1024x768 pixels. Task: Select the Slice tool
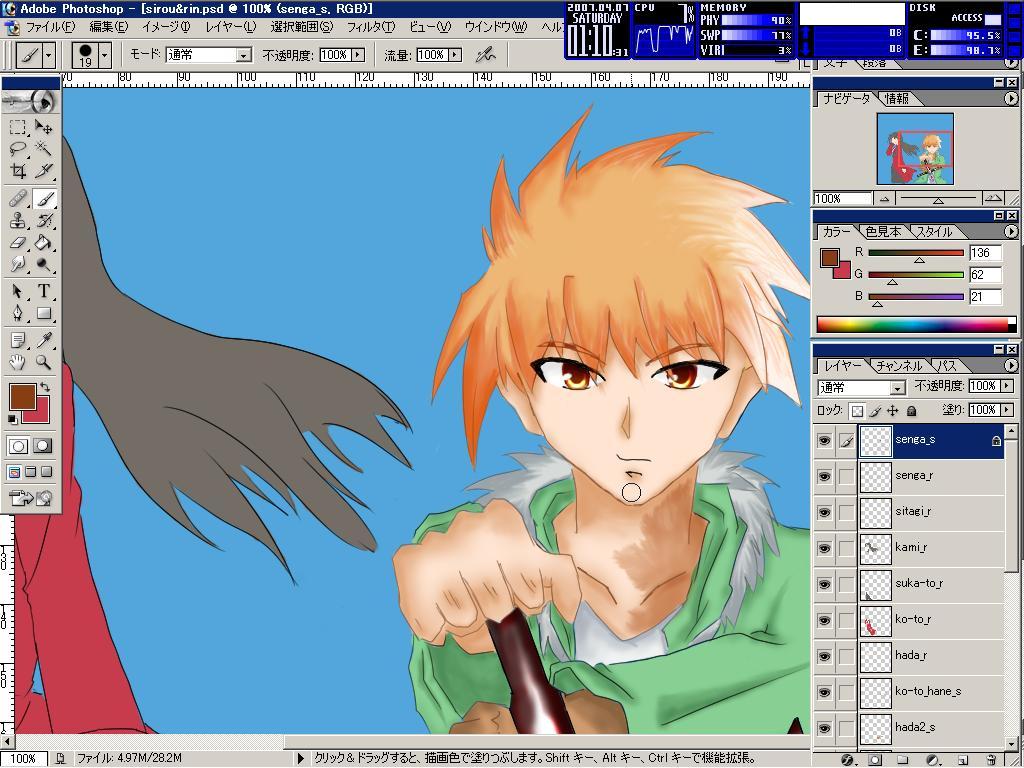(x=43, y=170)
